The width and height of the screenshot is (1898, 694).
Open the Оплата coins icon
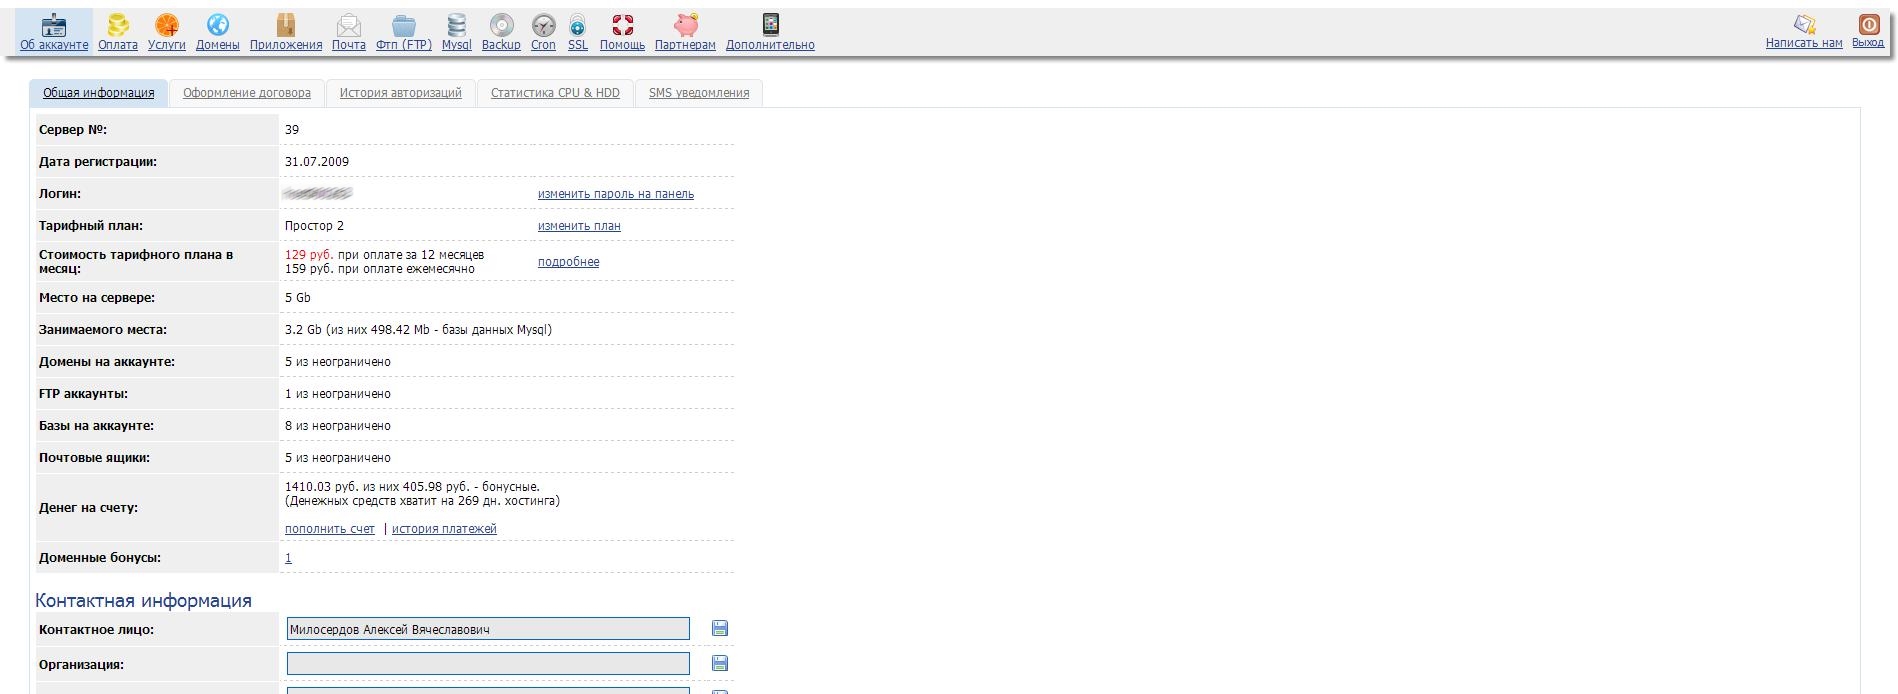(118, 24)
